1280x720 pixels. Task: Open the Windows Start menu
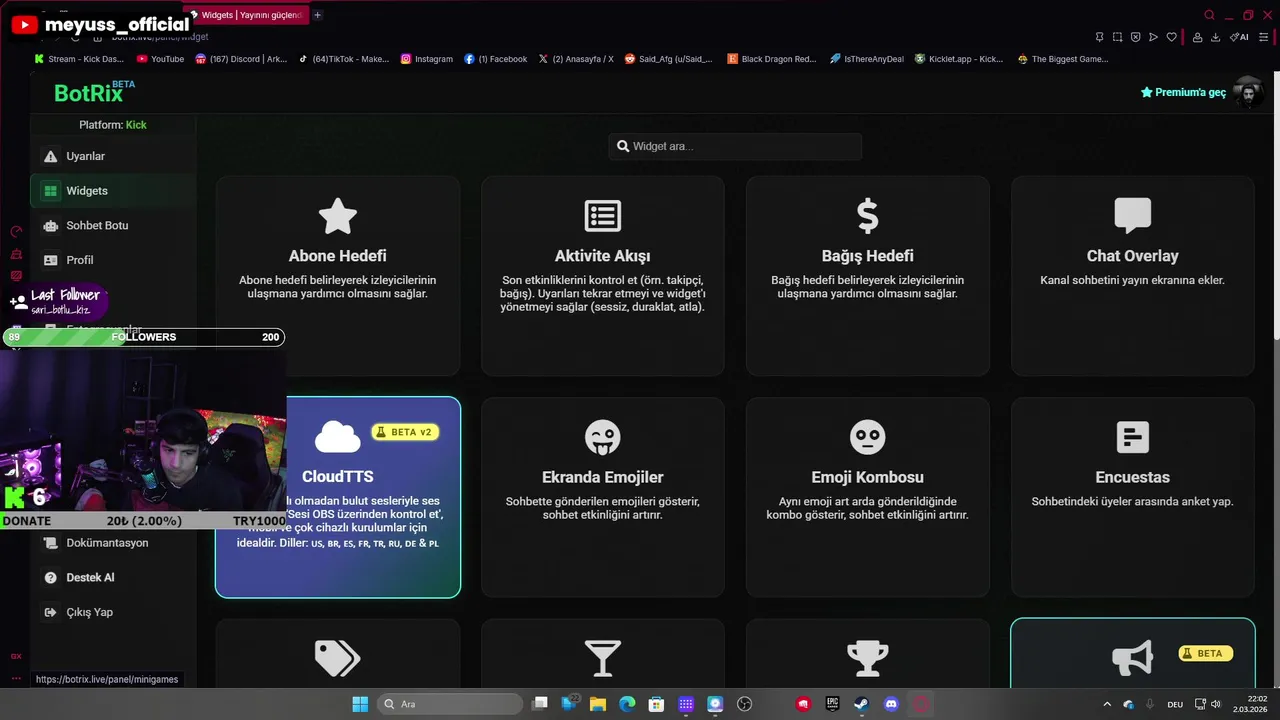[x=360, y=704]
